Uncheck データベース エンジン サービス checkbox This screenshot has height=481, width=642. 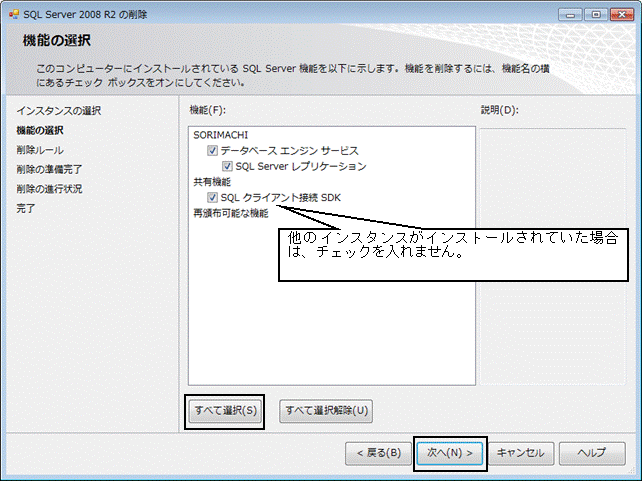(212, 151)
